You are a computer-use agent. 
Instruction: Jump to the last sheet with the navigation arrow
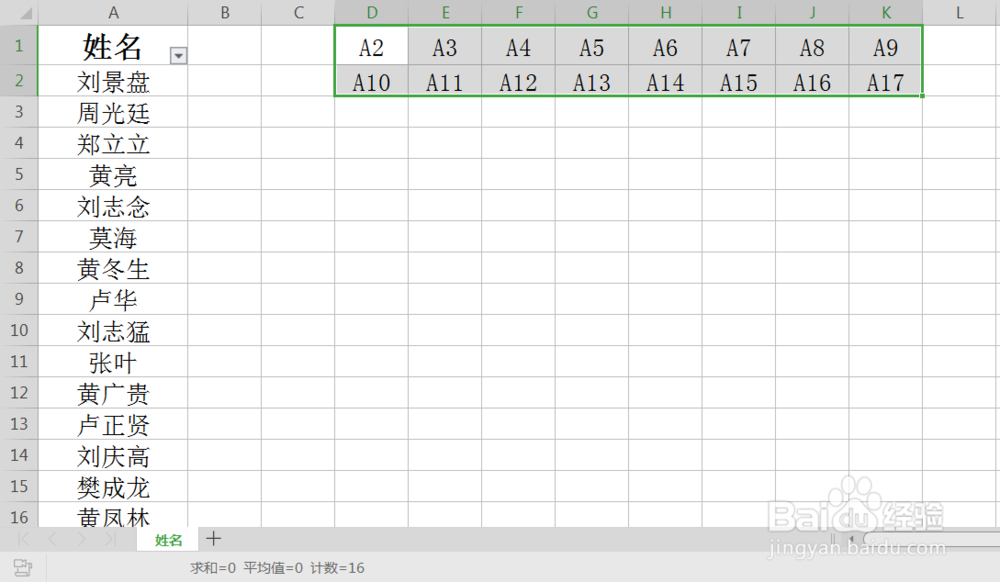(110, 539)
